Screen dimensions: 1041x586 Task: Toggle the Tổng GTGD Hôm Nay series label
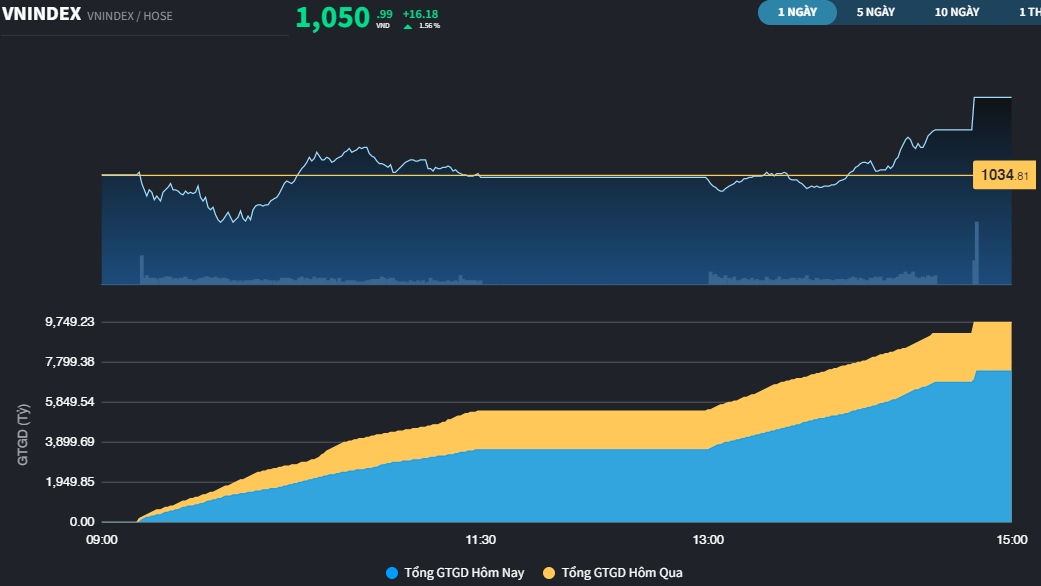click(x=463, y=573)
